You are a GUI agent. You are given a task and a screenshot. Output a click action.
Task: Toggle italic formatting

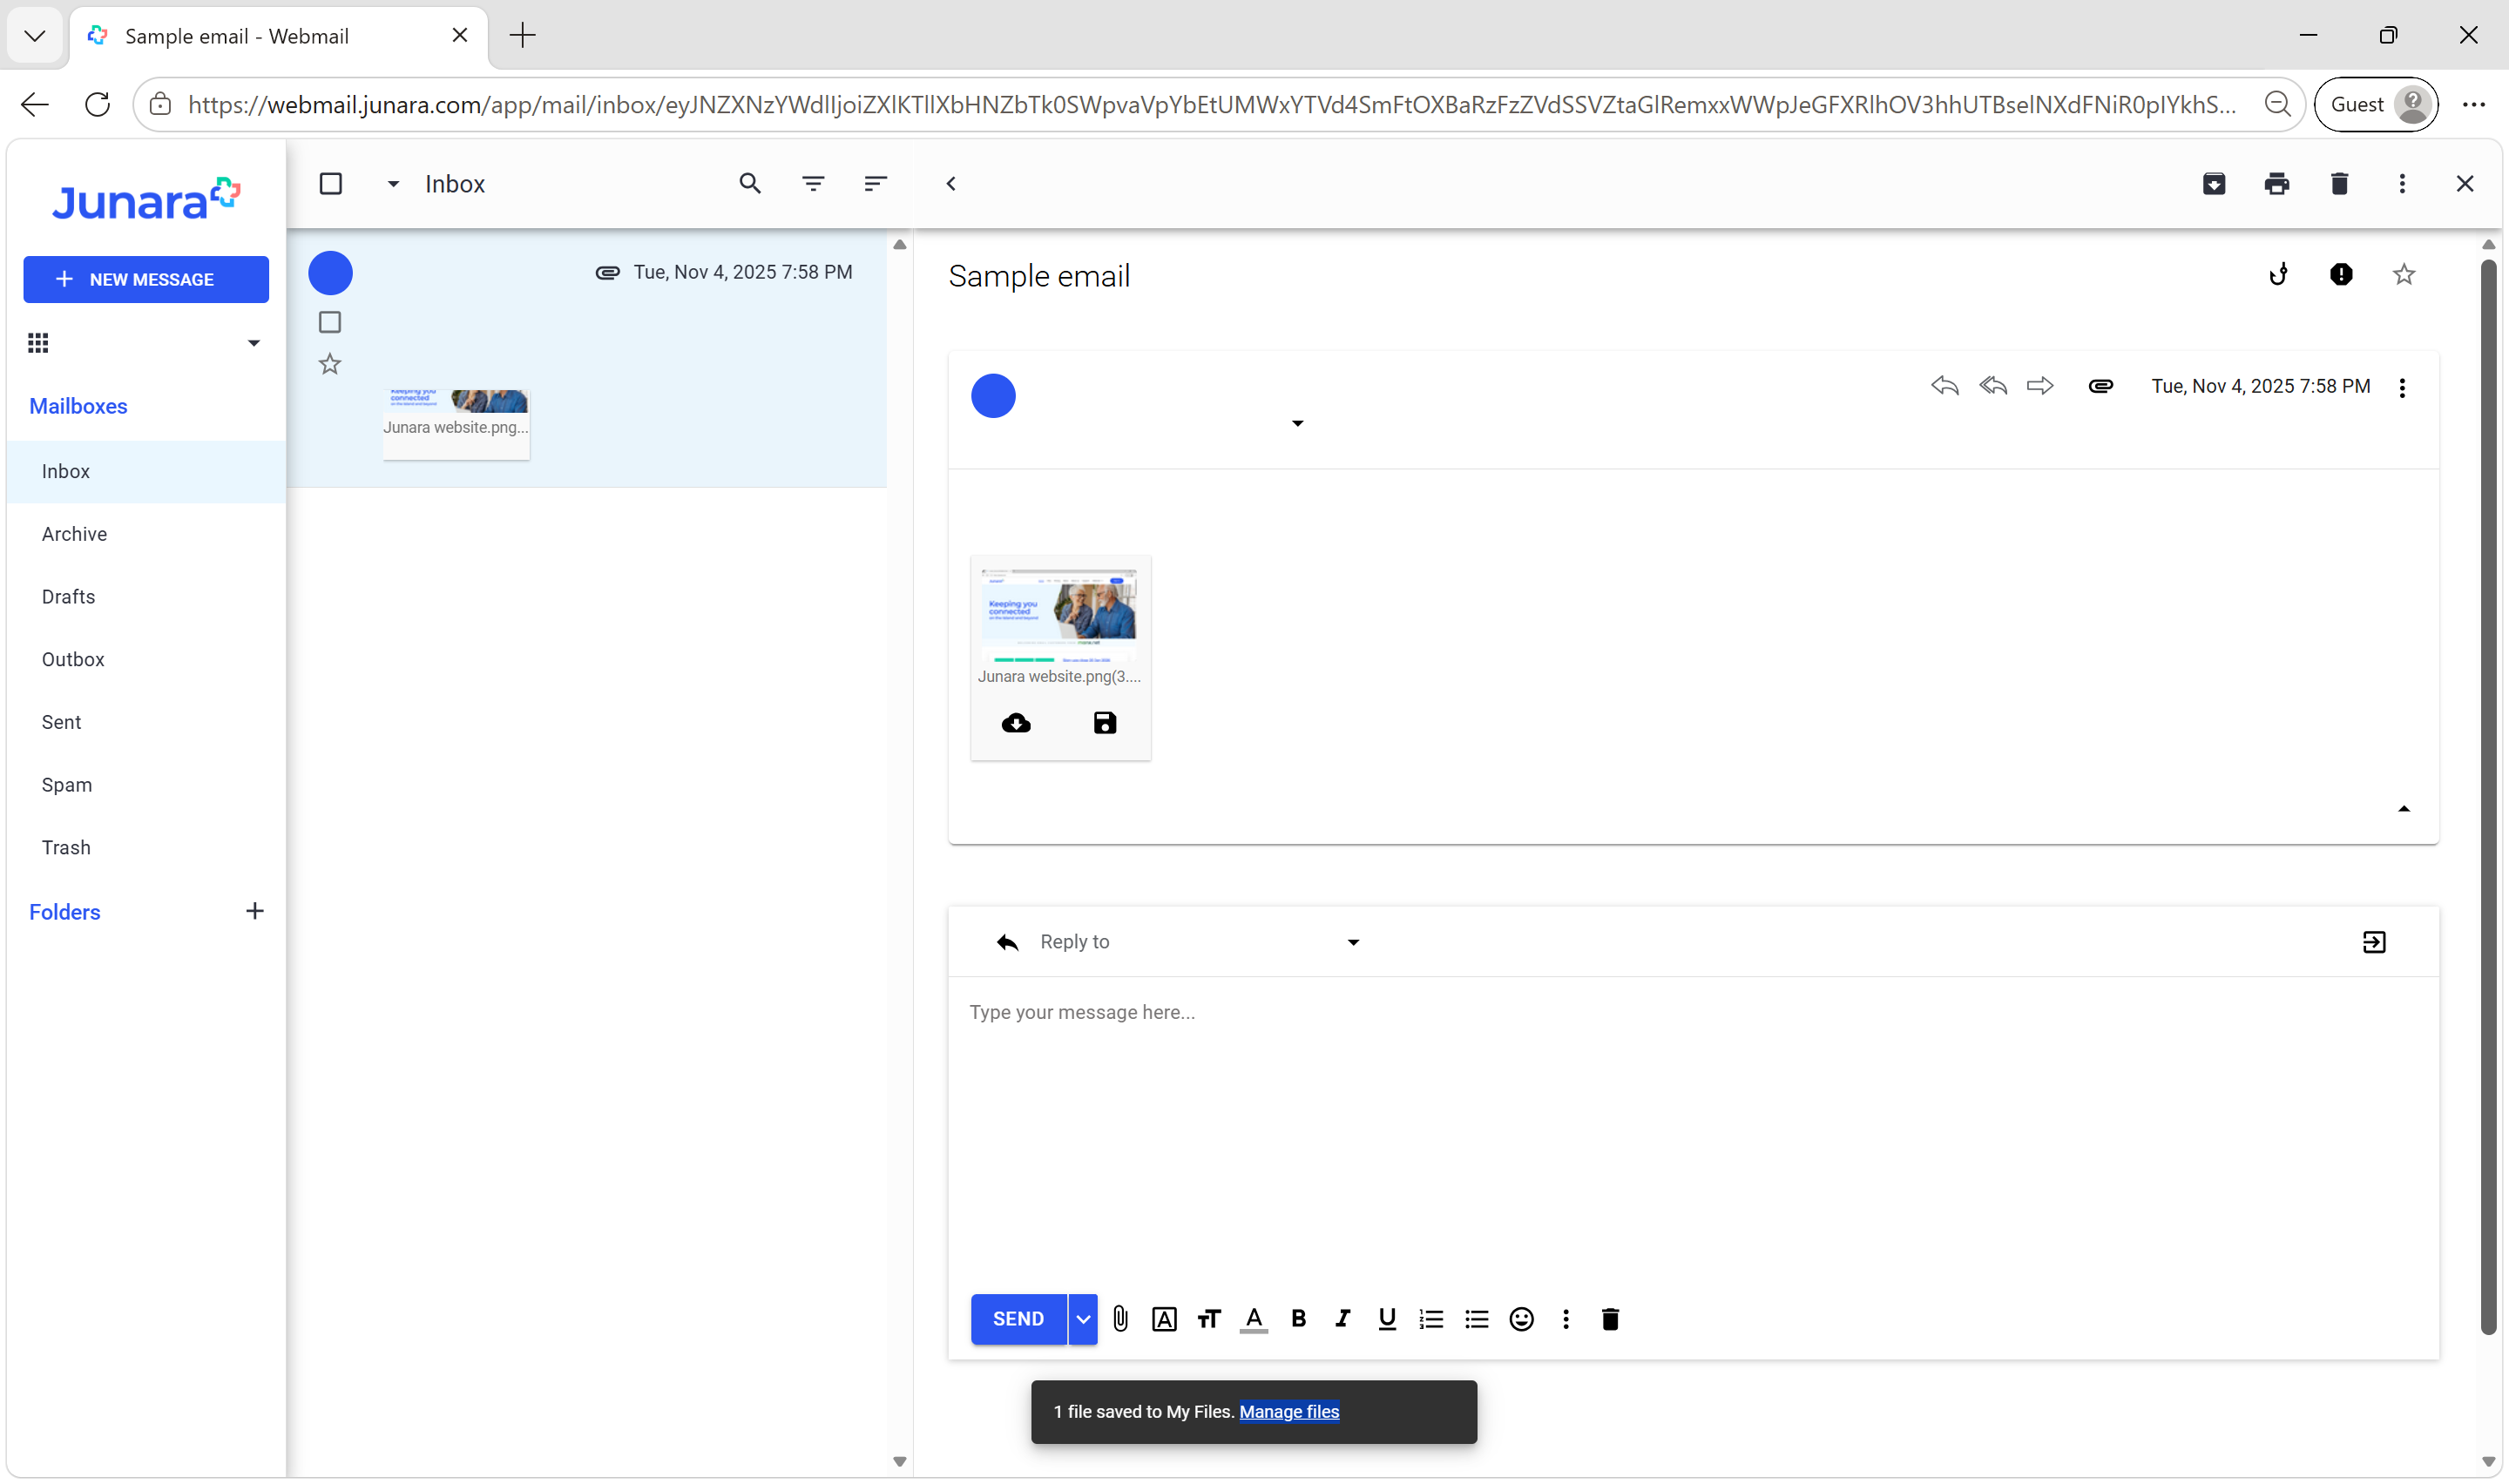pos(1342,1319)
